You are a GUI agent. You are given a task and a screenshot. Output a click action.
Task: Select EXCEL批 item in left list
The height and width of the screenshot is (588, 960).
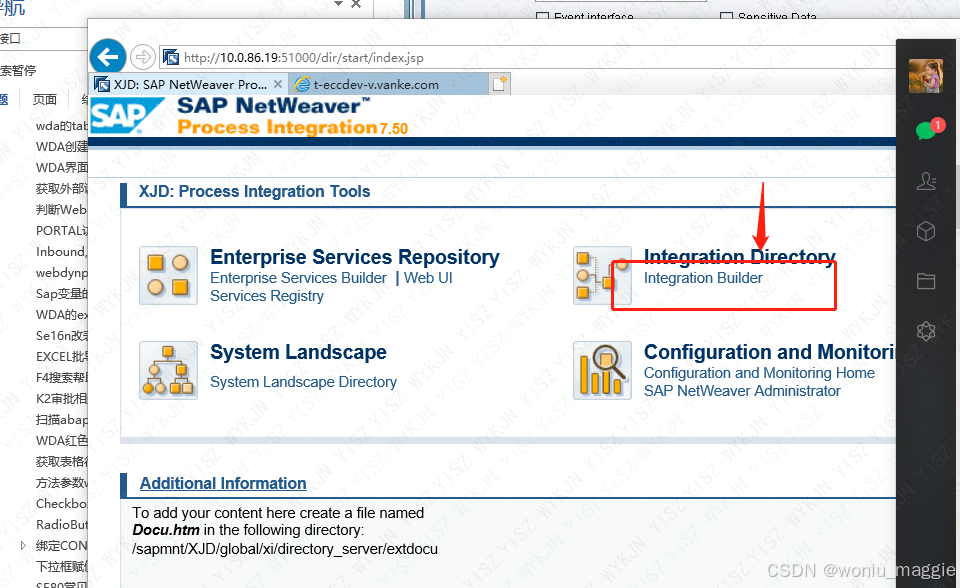[x=61, y=356]
